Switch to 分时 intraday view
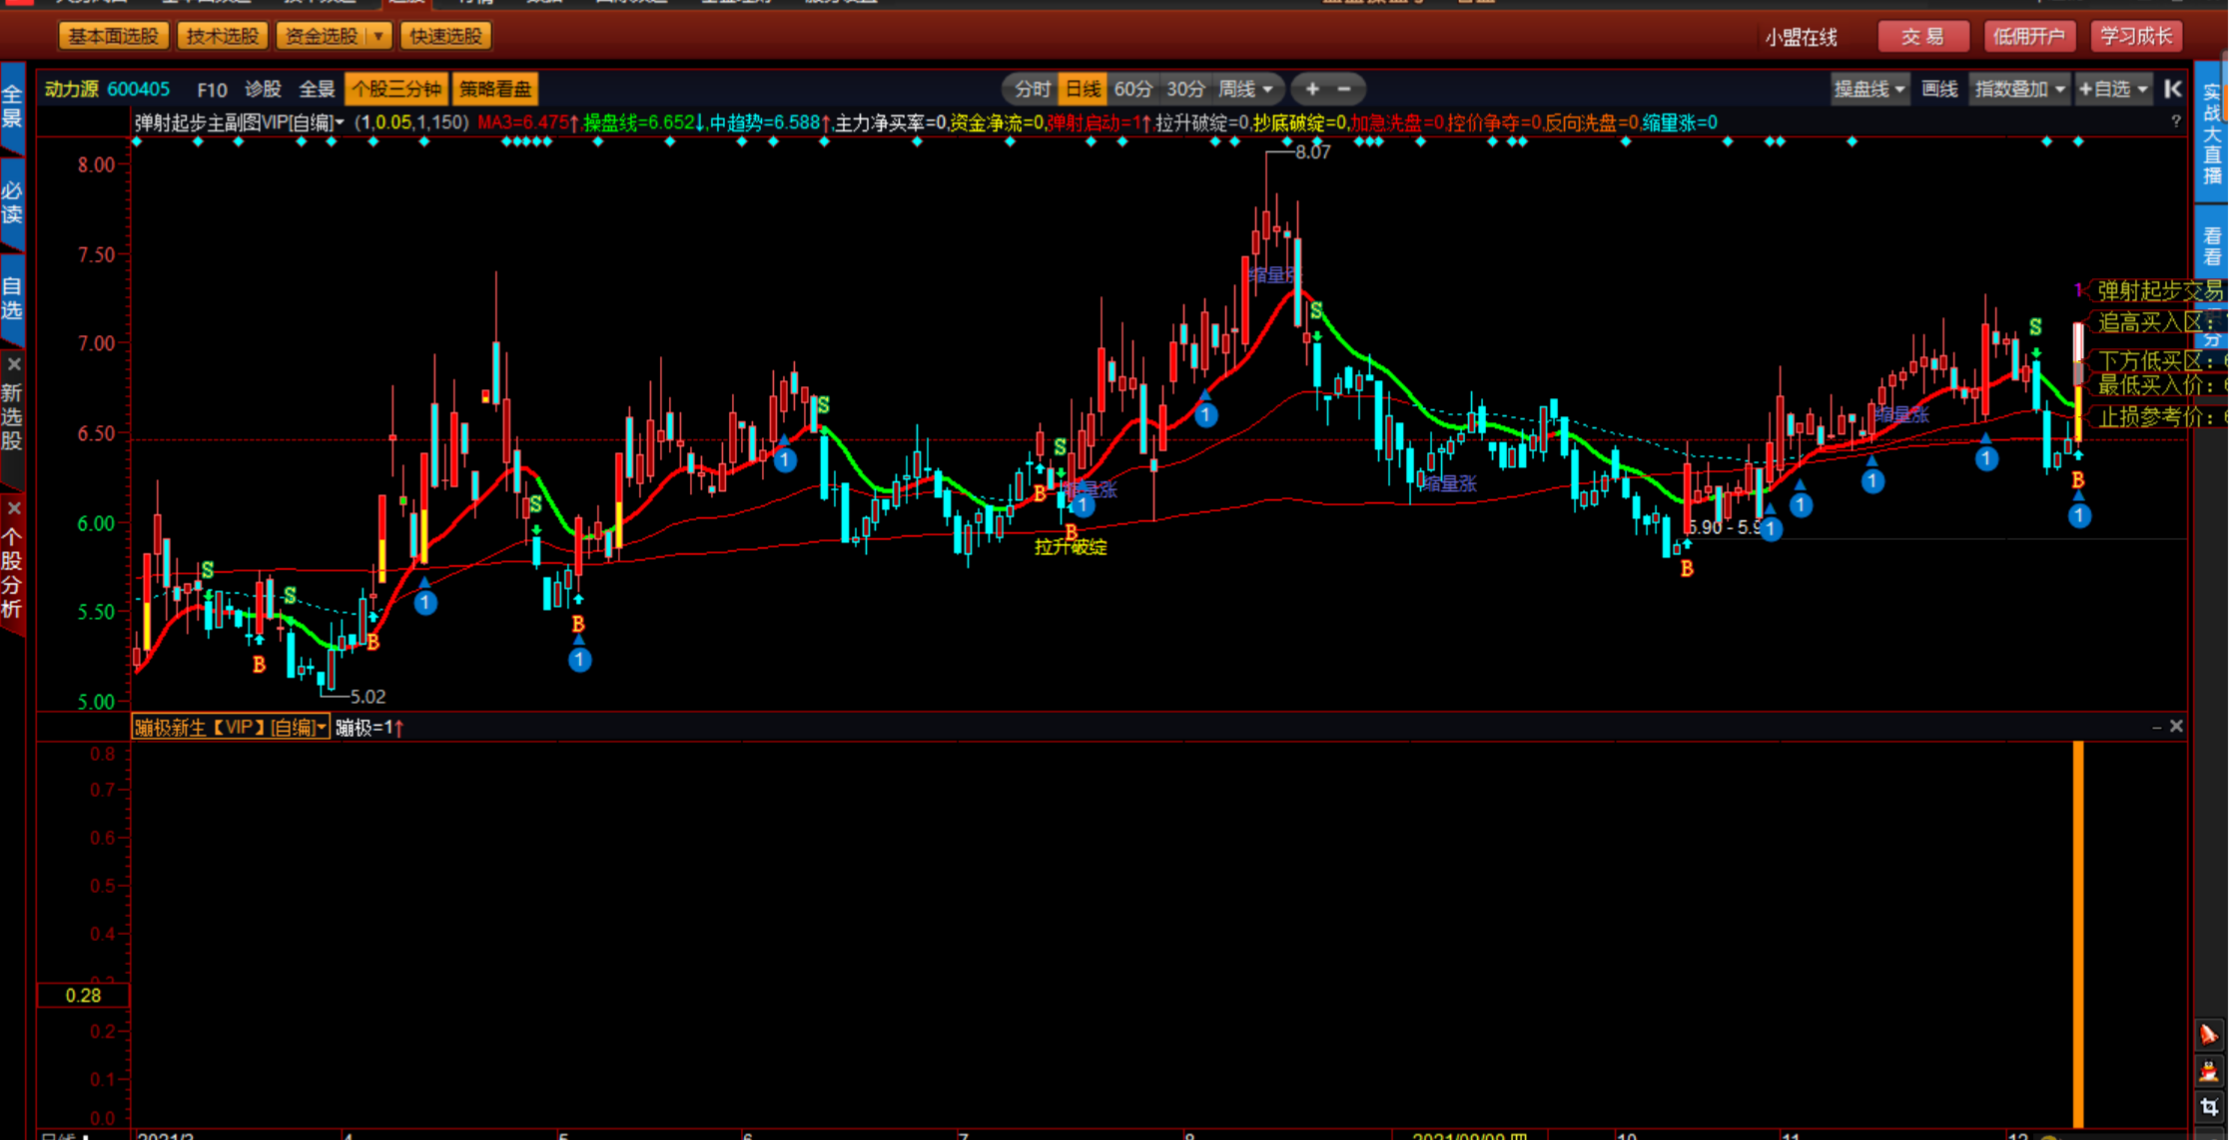 [1032, 89]
